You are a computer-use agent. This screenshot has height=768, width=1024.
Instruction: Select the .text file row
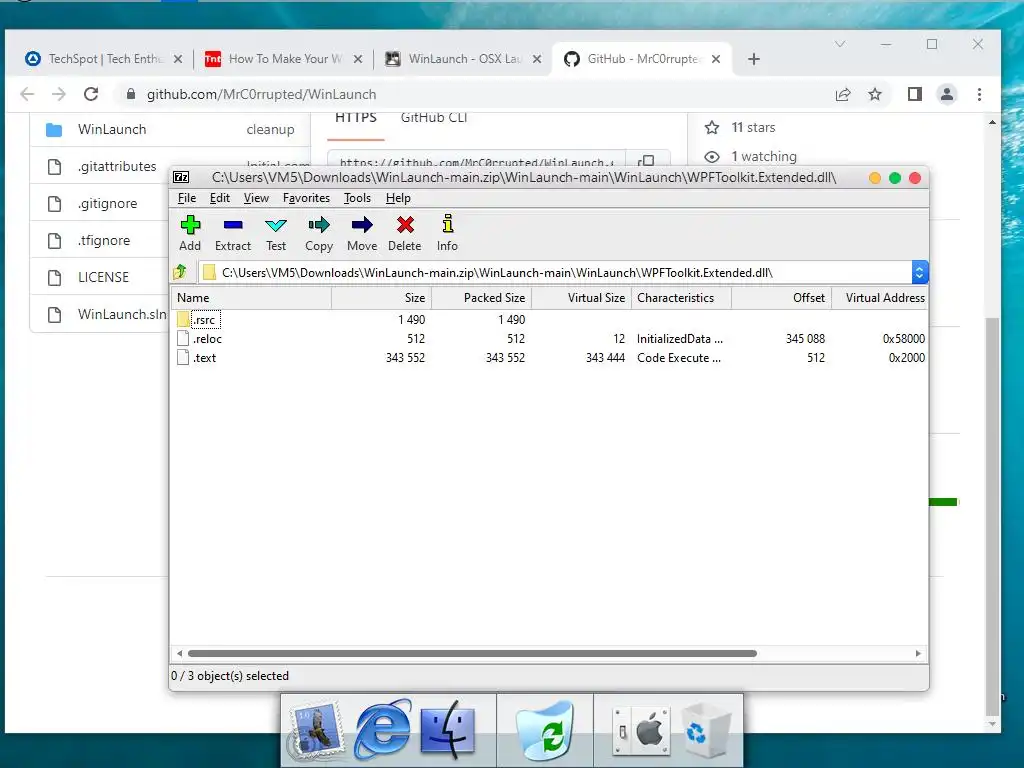[x=549, y=357]
